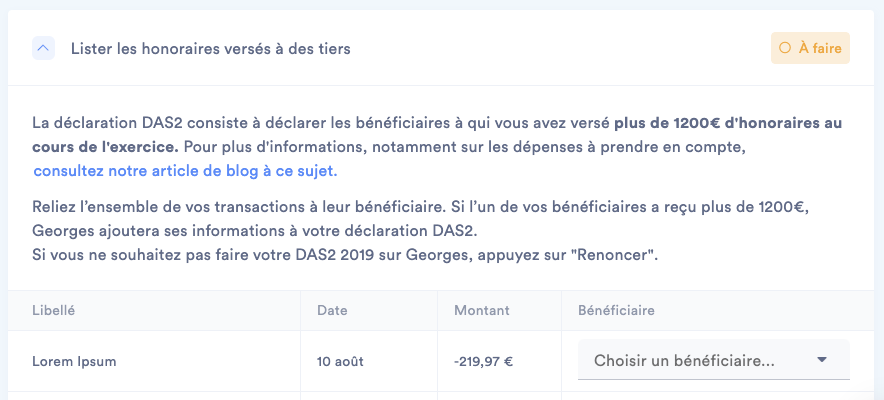Click the circle icon in the À faire badge

pos(785,48)
